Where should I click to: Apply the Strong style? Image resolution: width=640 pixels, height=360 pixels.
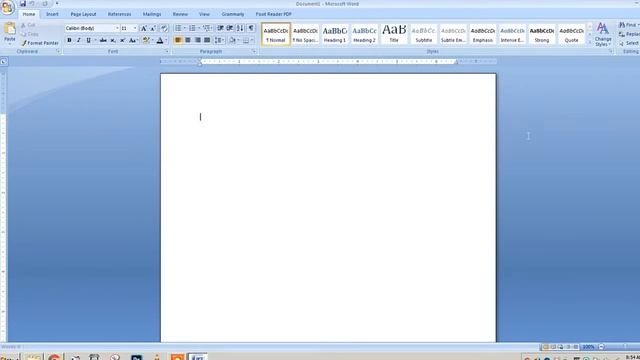click(x=542, y=34)
